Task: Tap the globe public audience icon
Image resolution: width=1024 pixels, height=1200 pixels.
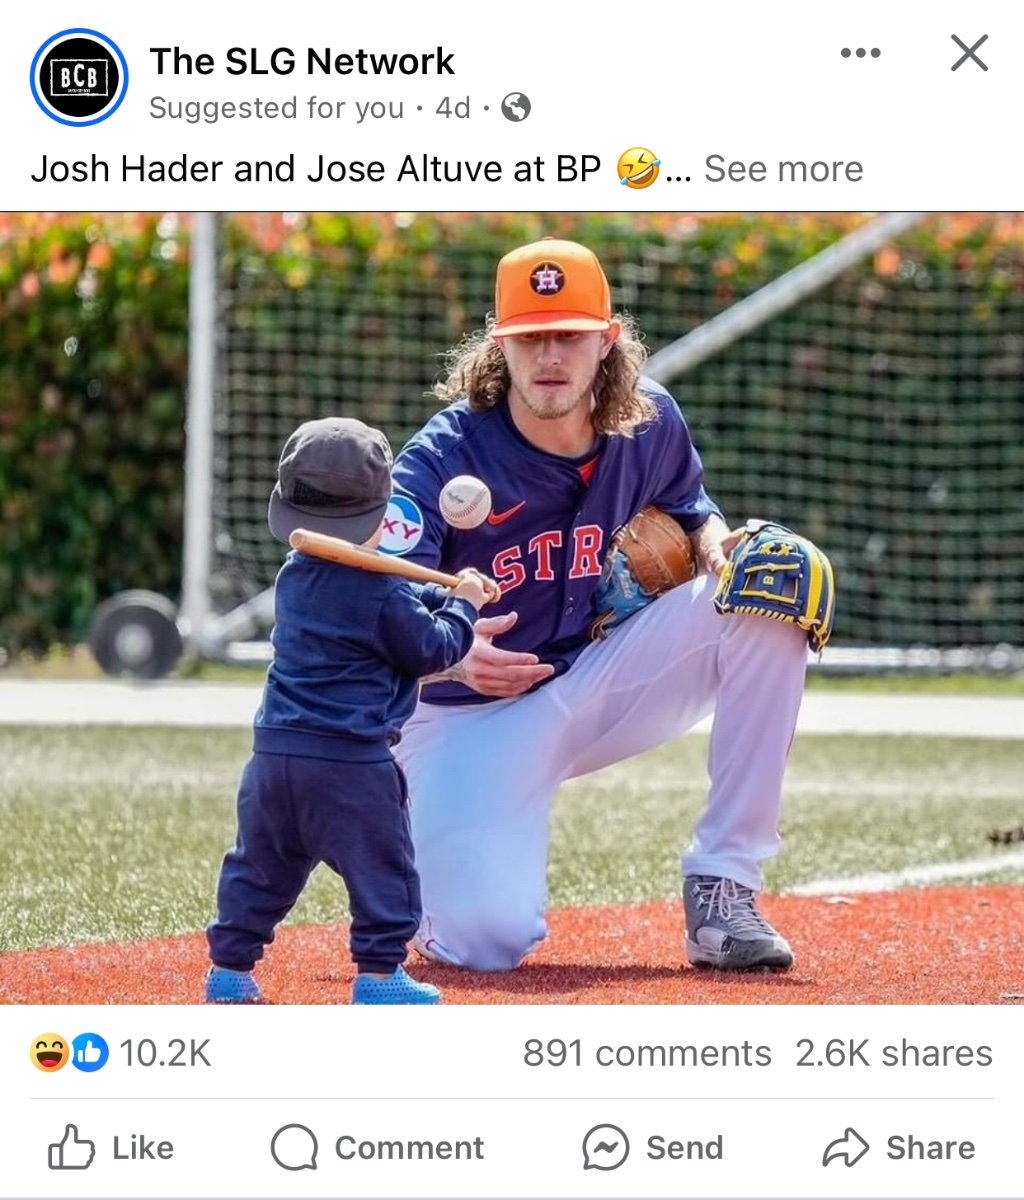Action: click(516, 107)
